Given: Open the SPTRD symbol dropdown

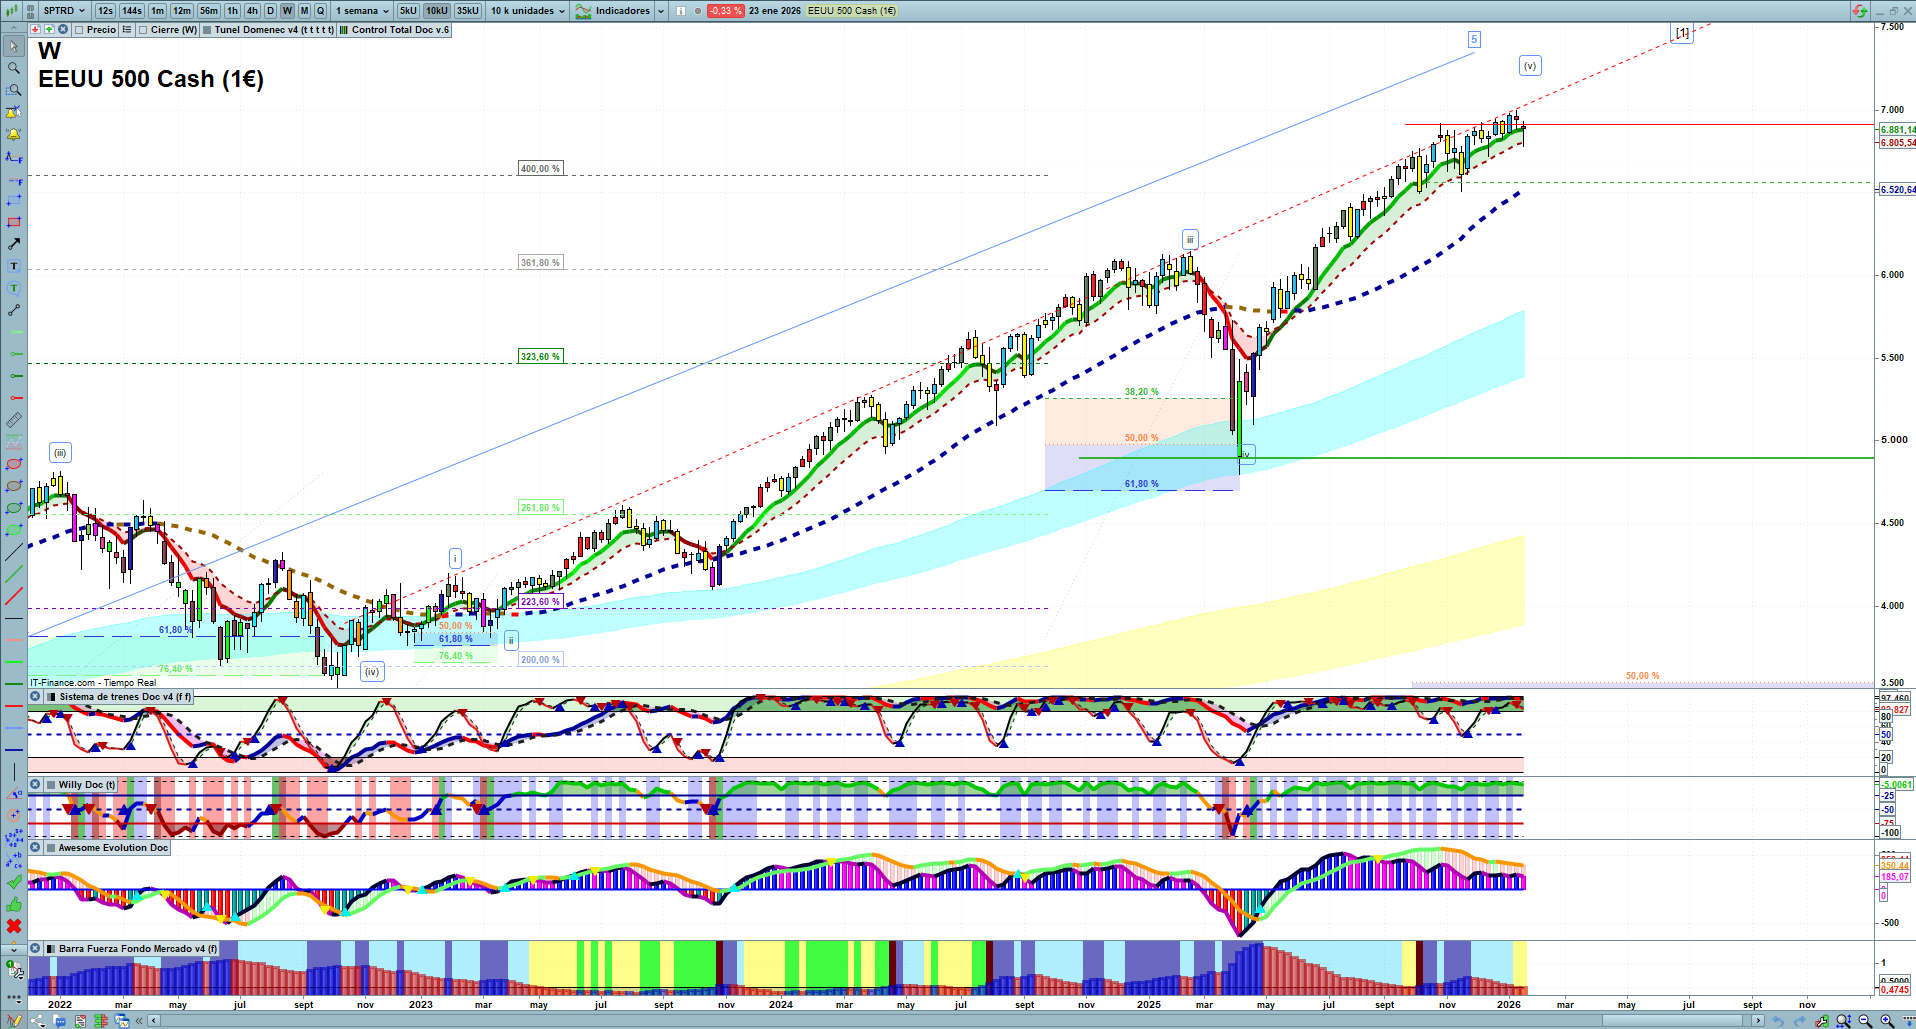Looking at the screenshot, I should [x=65, y=11].
